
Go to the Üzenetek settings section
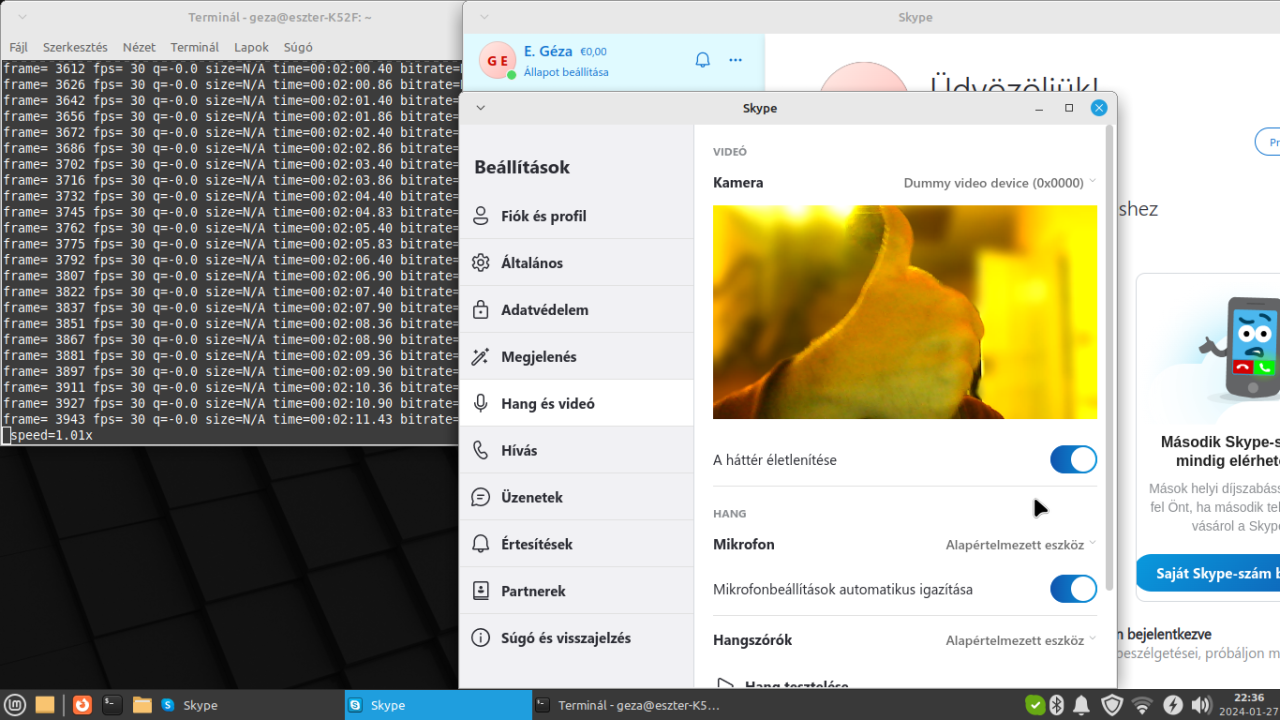click(x=577, y=497)
